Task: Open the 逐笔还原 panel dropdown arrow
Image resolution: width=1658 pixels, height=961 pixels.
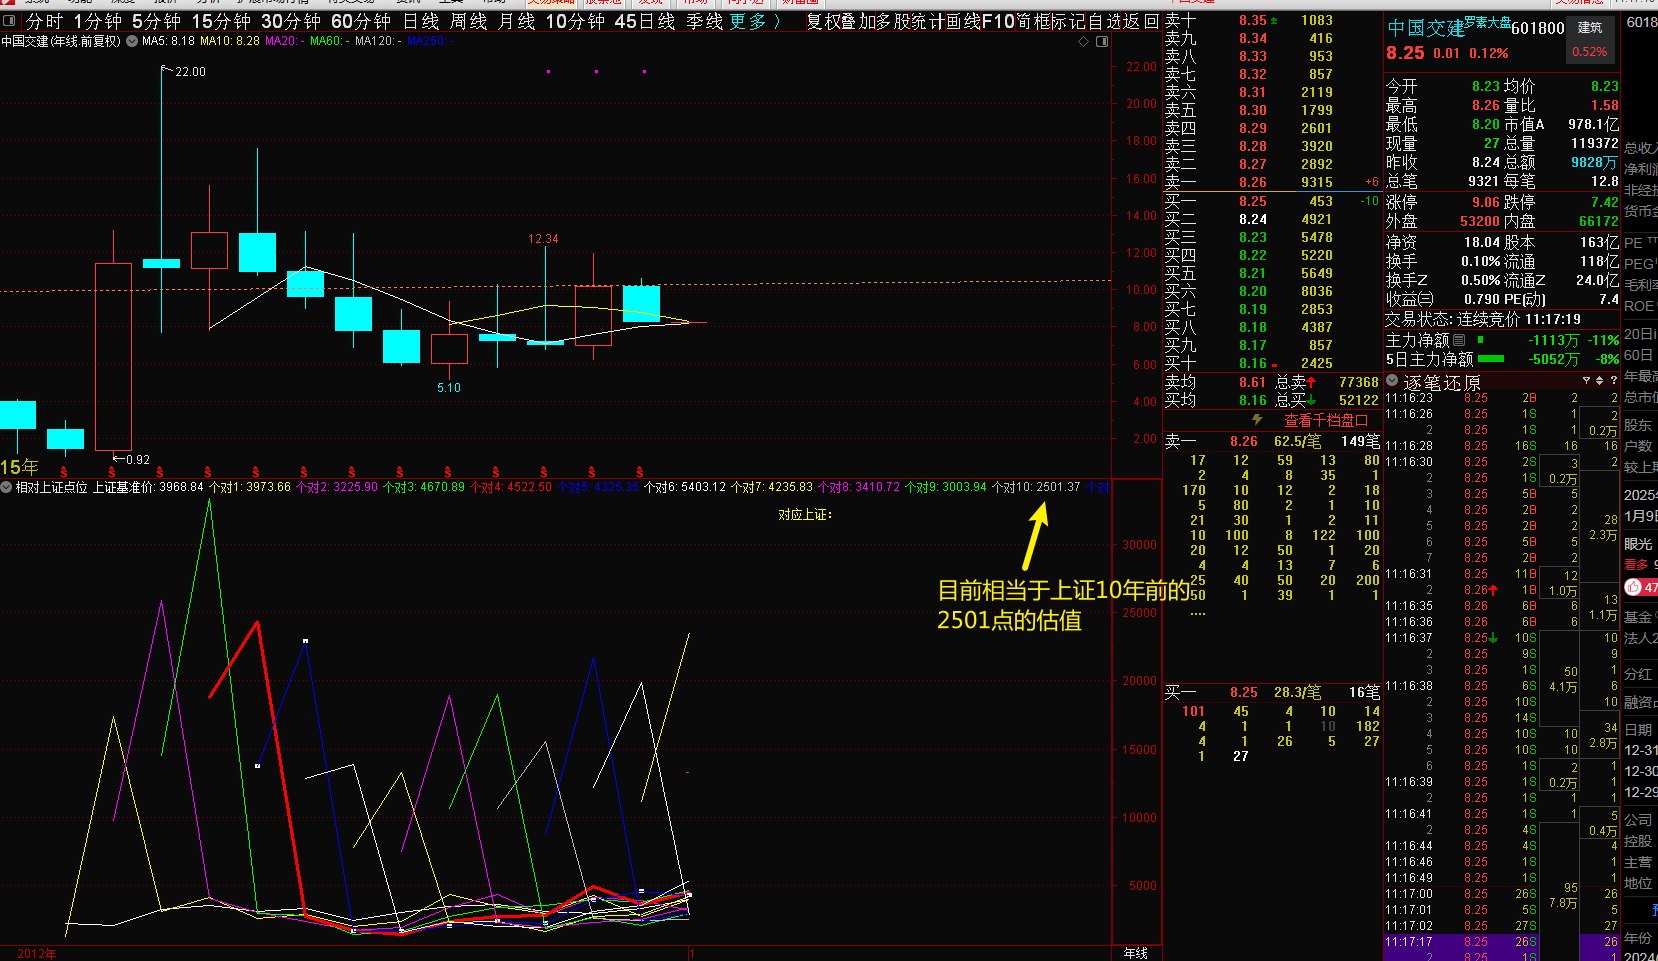Action: tap(1392, 380)
